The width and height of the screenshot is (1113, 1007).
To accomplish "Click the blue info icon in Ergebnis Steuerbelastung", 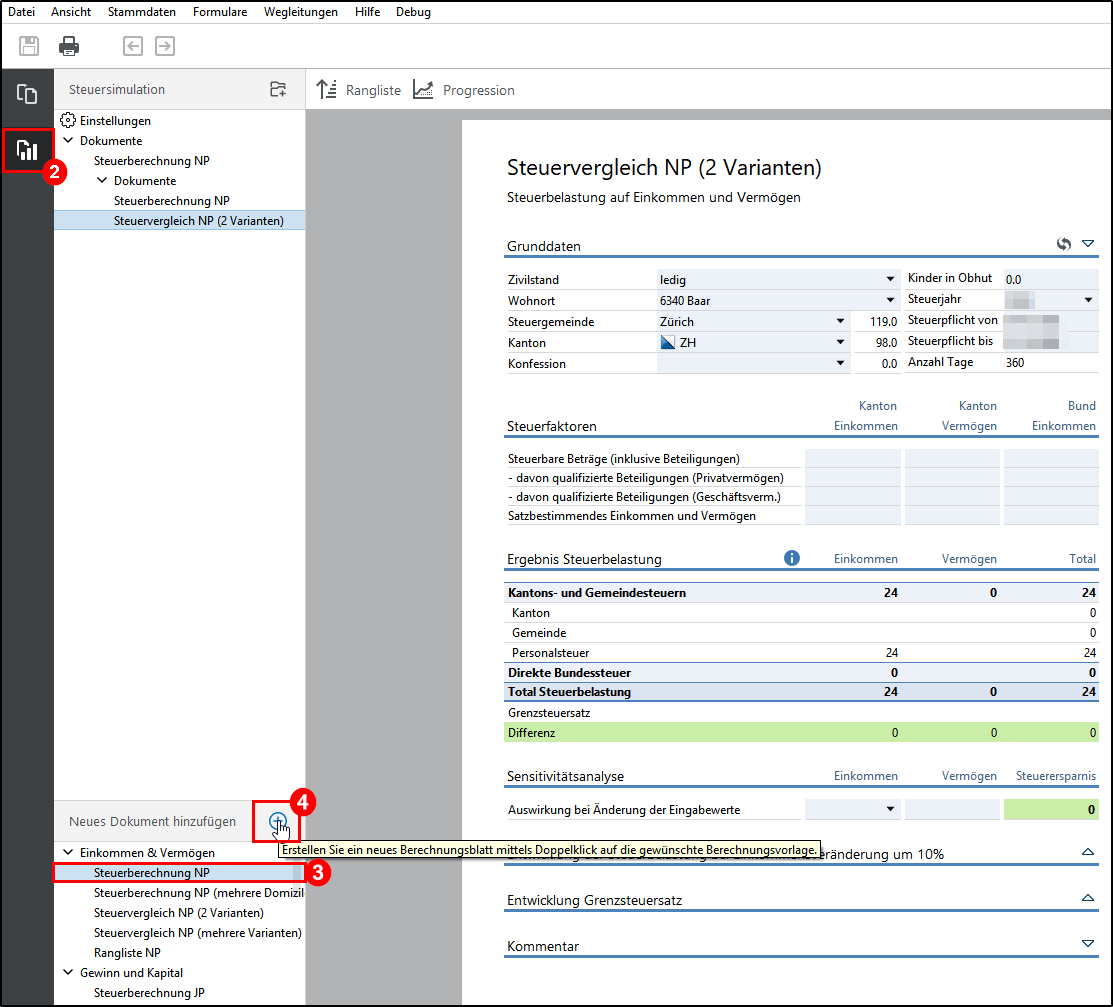I will tap(792, 558).
